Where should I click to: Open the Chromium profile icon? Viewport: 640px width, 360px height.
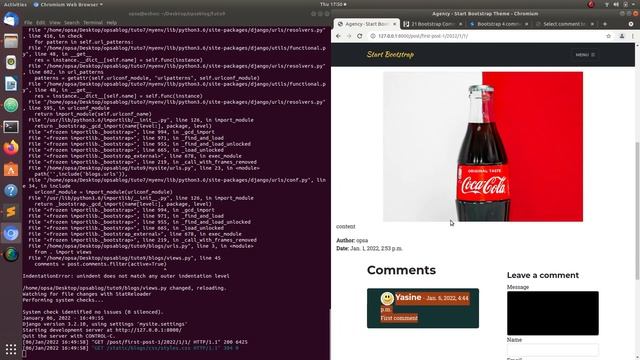pos(622,36)
